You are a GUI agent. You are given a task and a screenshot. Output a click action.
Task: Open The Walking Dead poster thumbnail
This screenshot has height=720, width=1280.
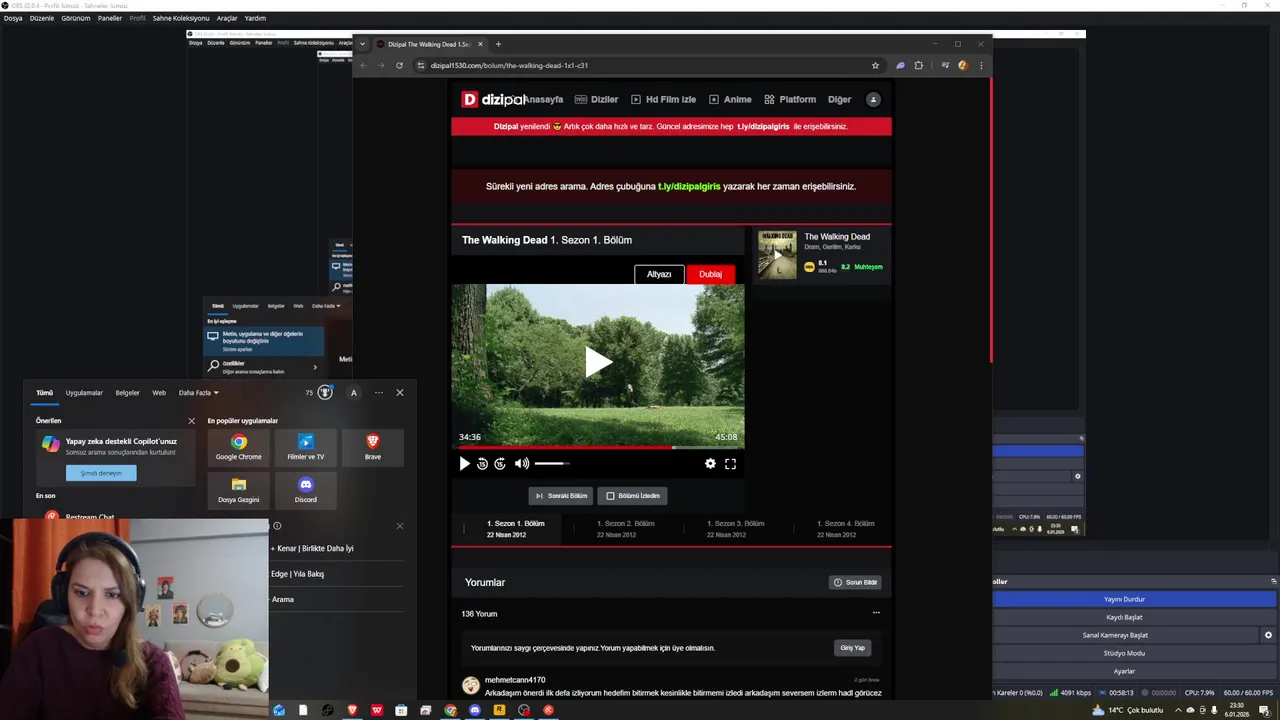pos(777,254)
